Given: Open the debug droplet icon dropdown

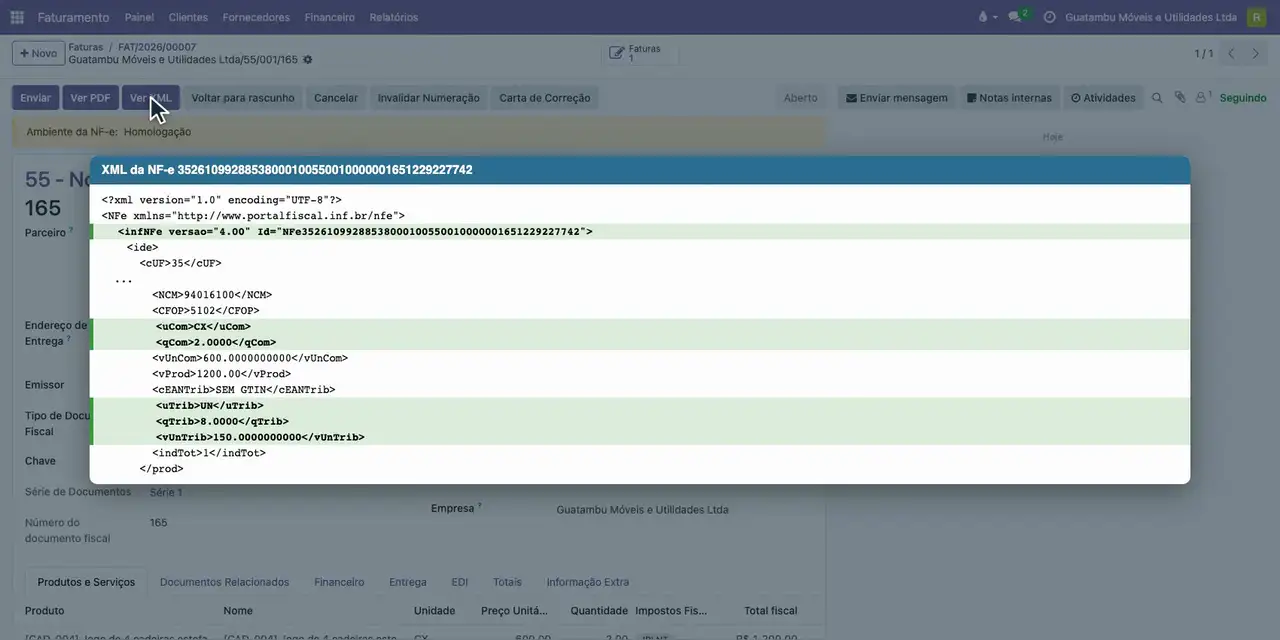Looking at the screenshot, I should click(x=987, y=17).
